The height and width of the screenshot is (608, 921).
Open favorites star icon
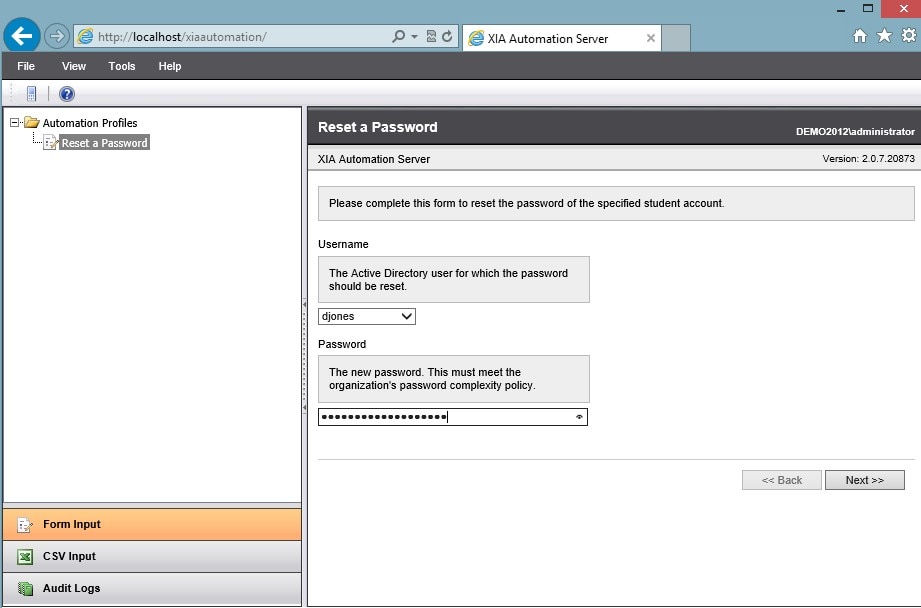pos(884,36)
